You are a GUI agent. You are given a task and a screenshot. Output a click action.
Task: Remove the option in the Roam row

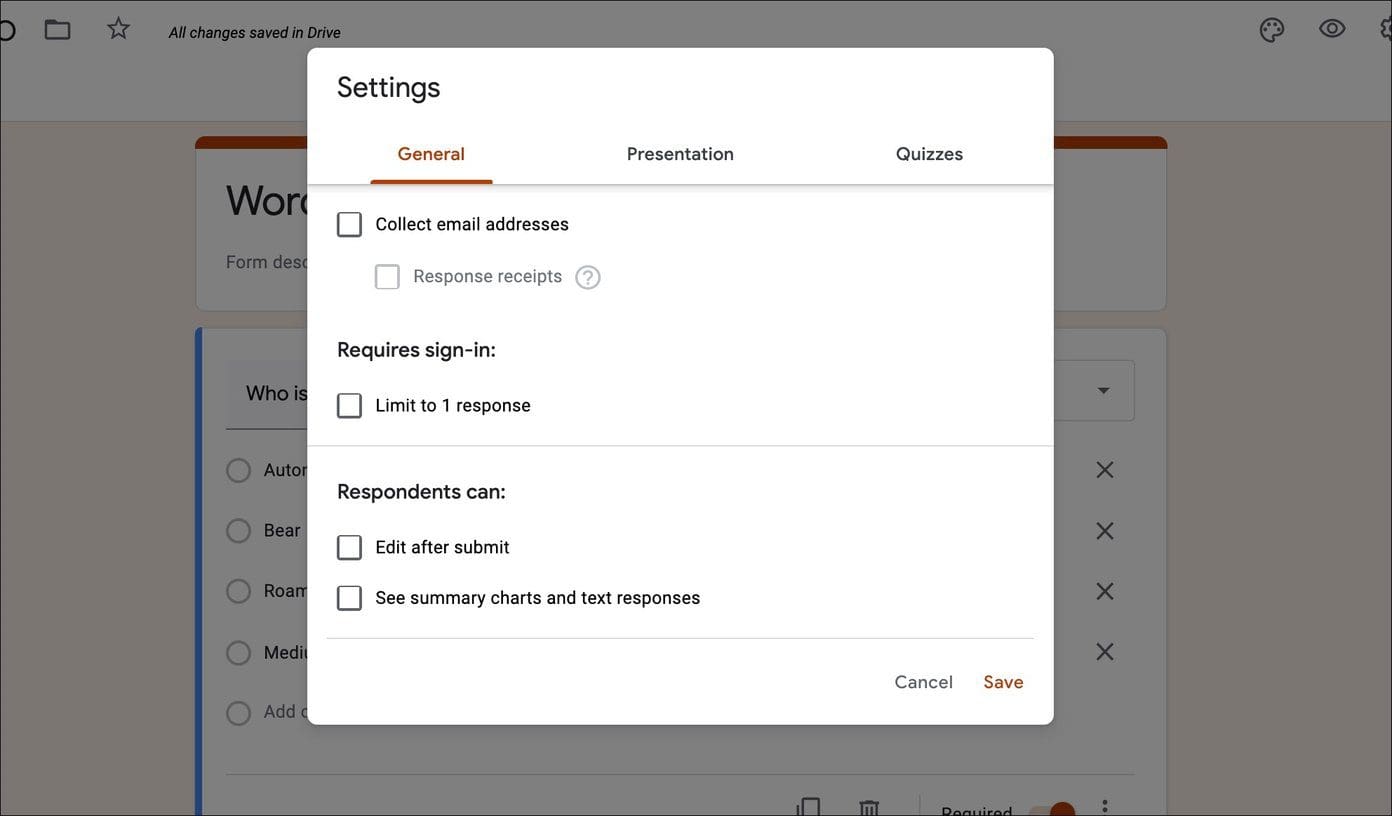pyautogui.click(x=1104, y=591)
